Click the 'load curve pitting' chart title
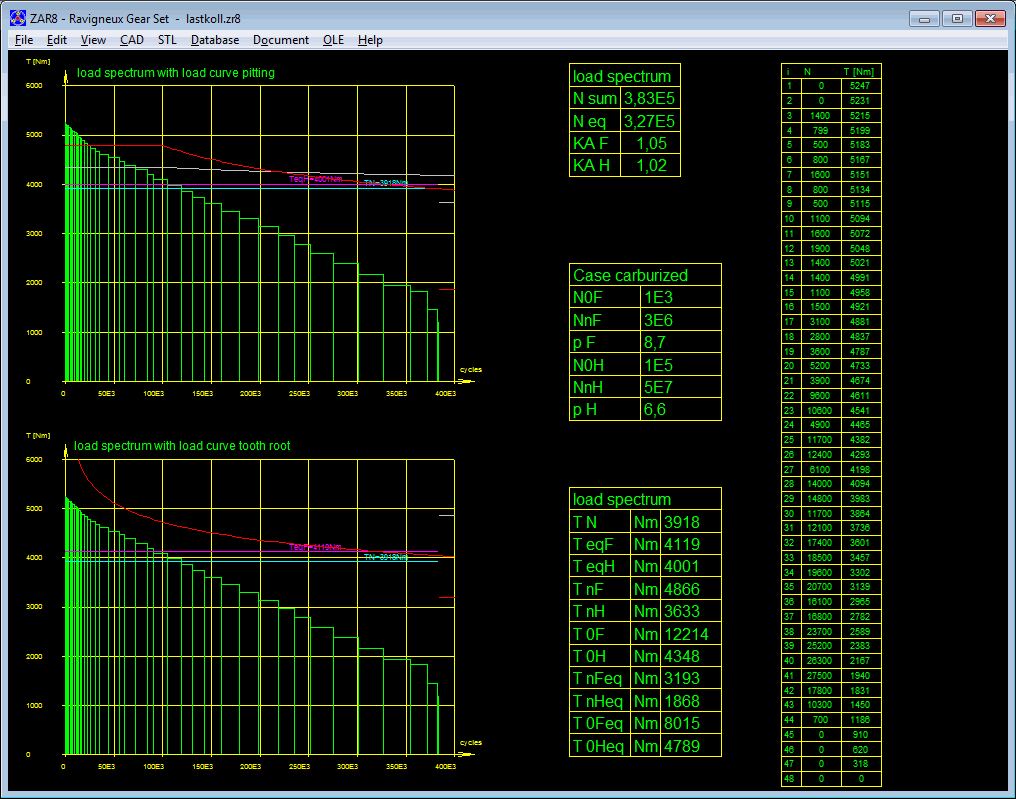The width and height of the screenshot is (1016, 799). click(175, 73)
